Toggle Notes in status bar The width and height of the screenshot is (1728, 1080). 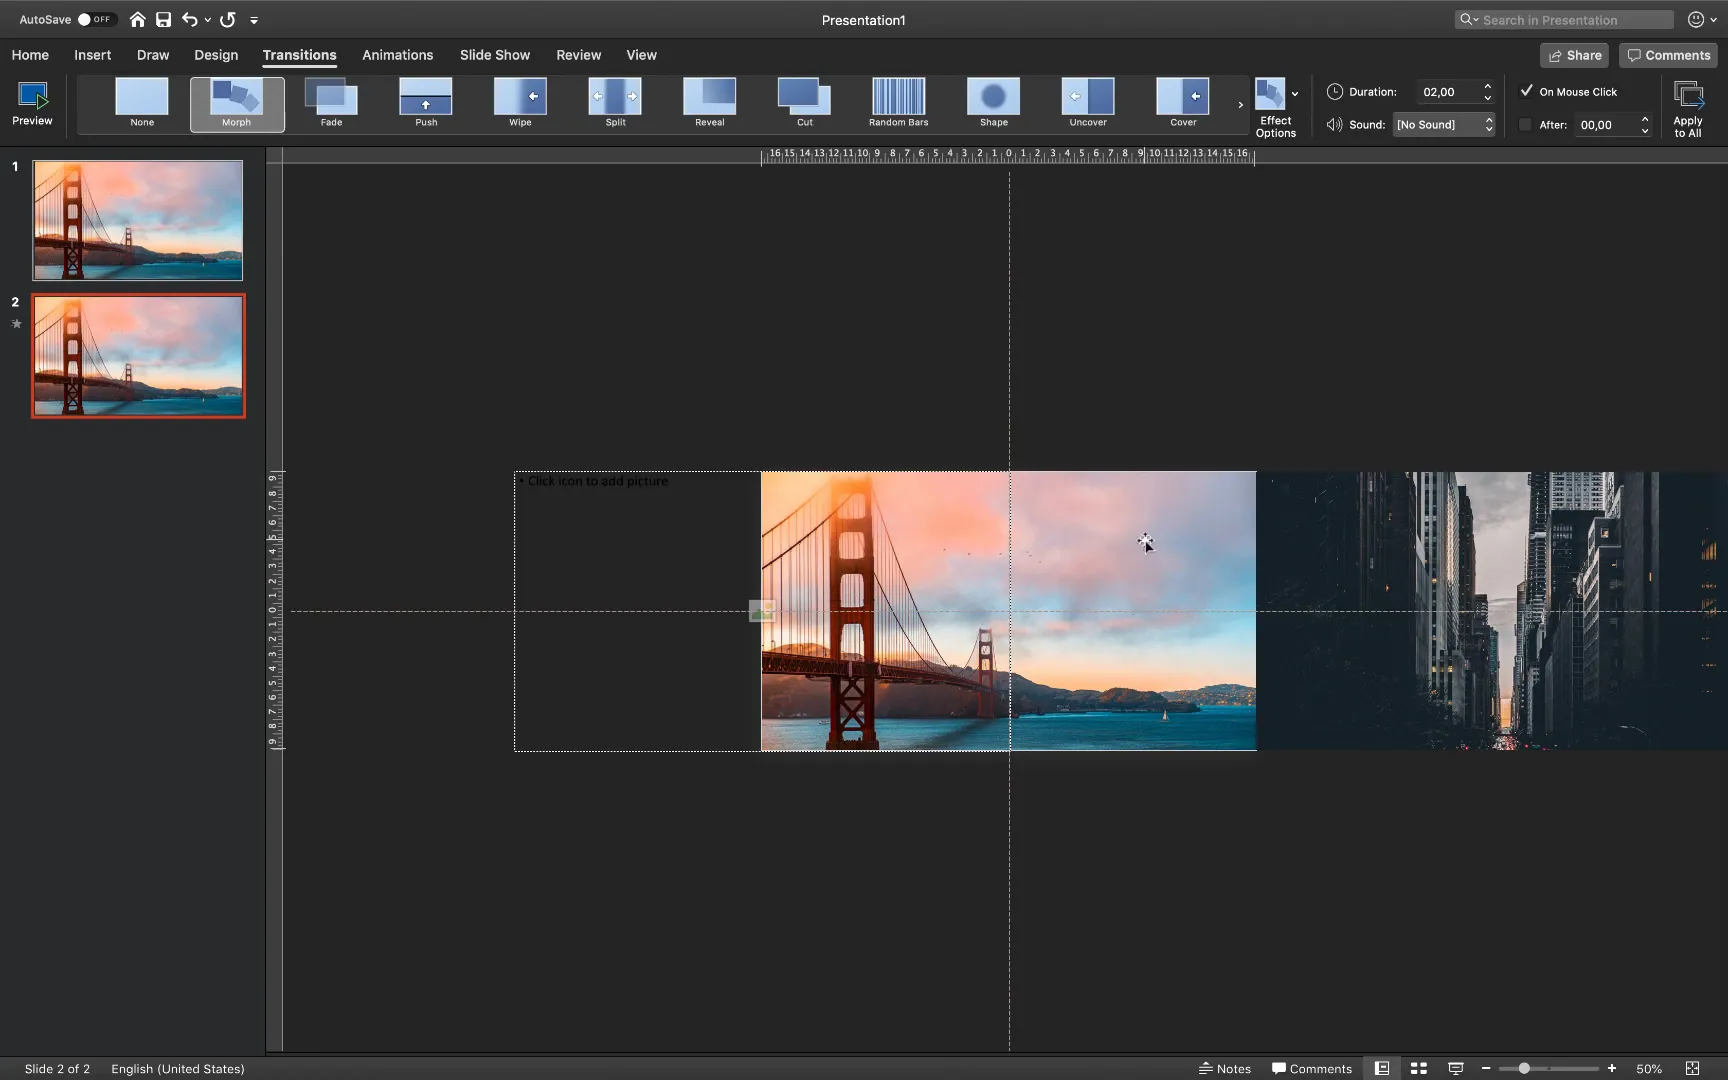(x=1225, y=1068)
